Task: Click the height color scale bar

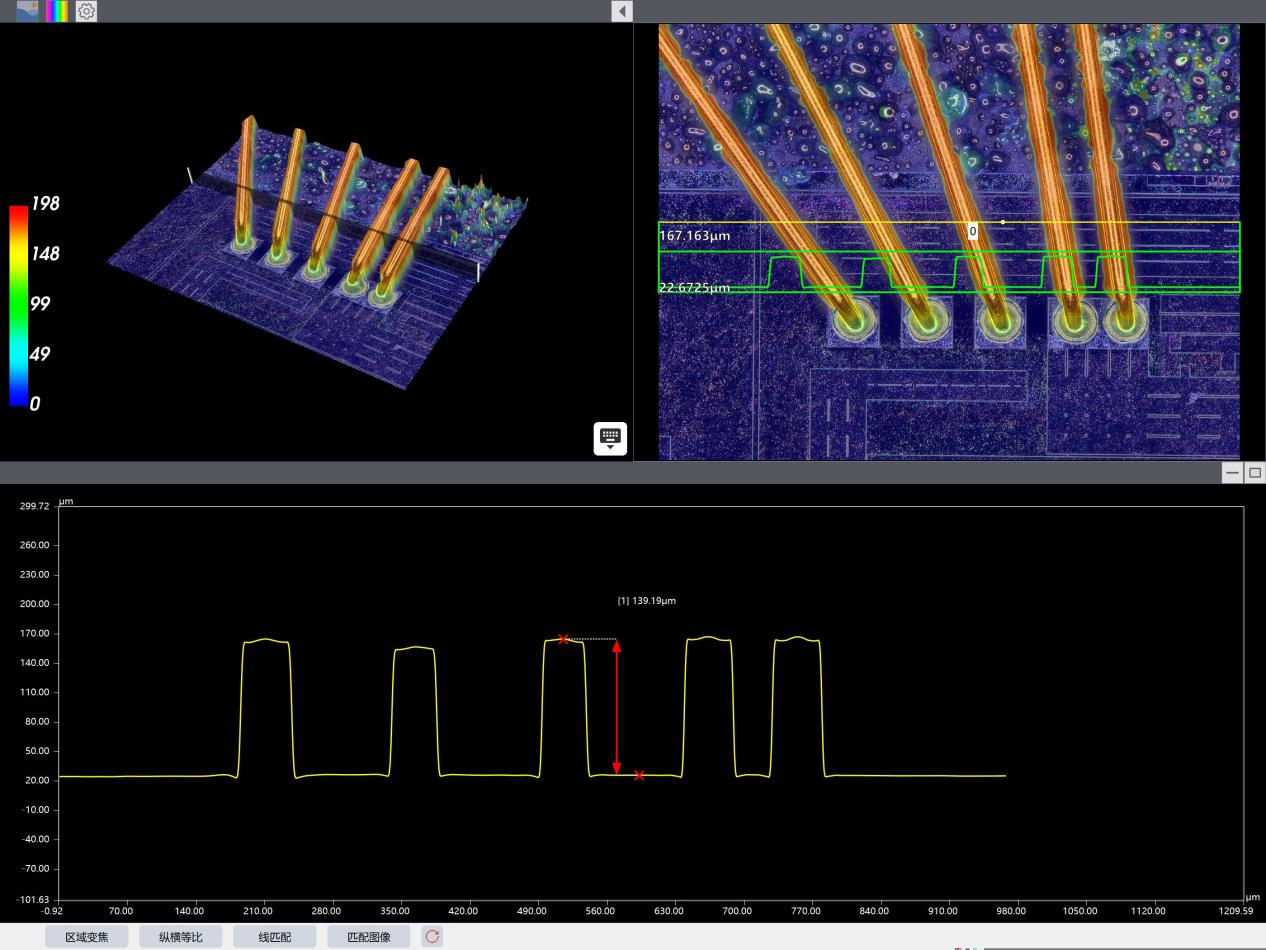Action: pyautogui.click(x=18, y=305)
